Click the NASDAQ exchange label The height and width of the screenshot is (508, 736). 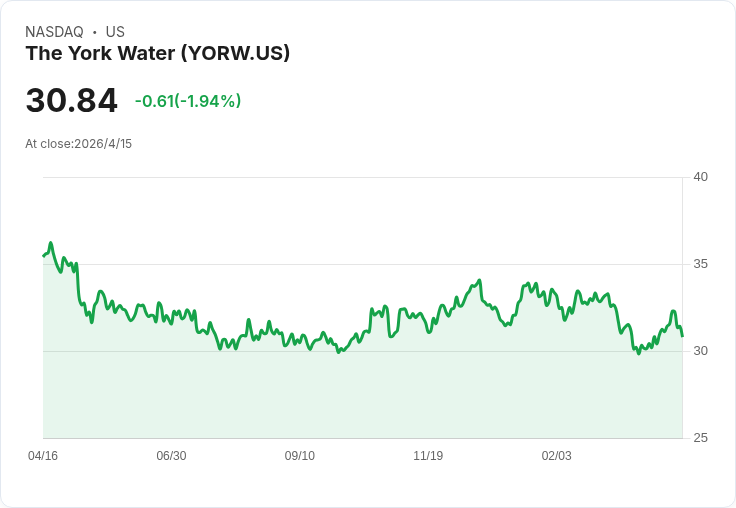tap(54, 32)
